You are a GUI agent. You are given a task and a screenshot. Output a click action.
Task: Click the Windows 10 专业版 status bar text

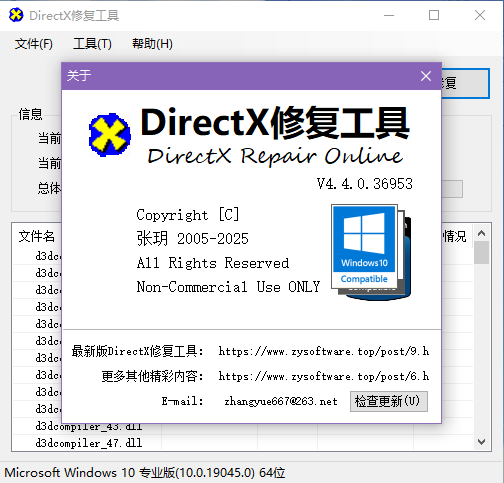pyautogui.click(x=145, y=473)
